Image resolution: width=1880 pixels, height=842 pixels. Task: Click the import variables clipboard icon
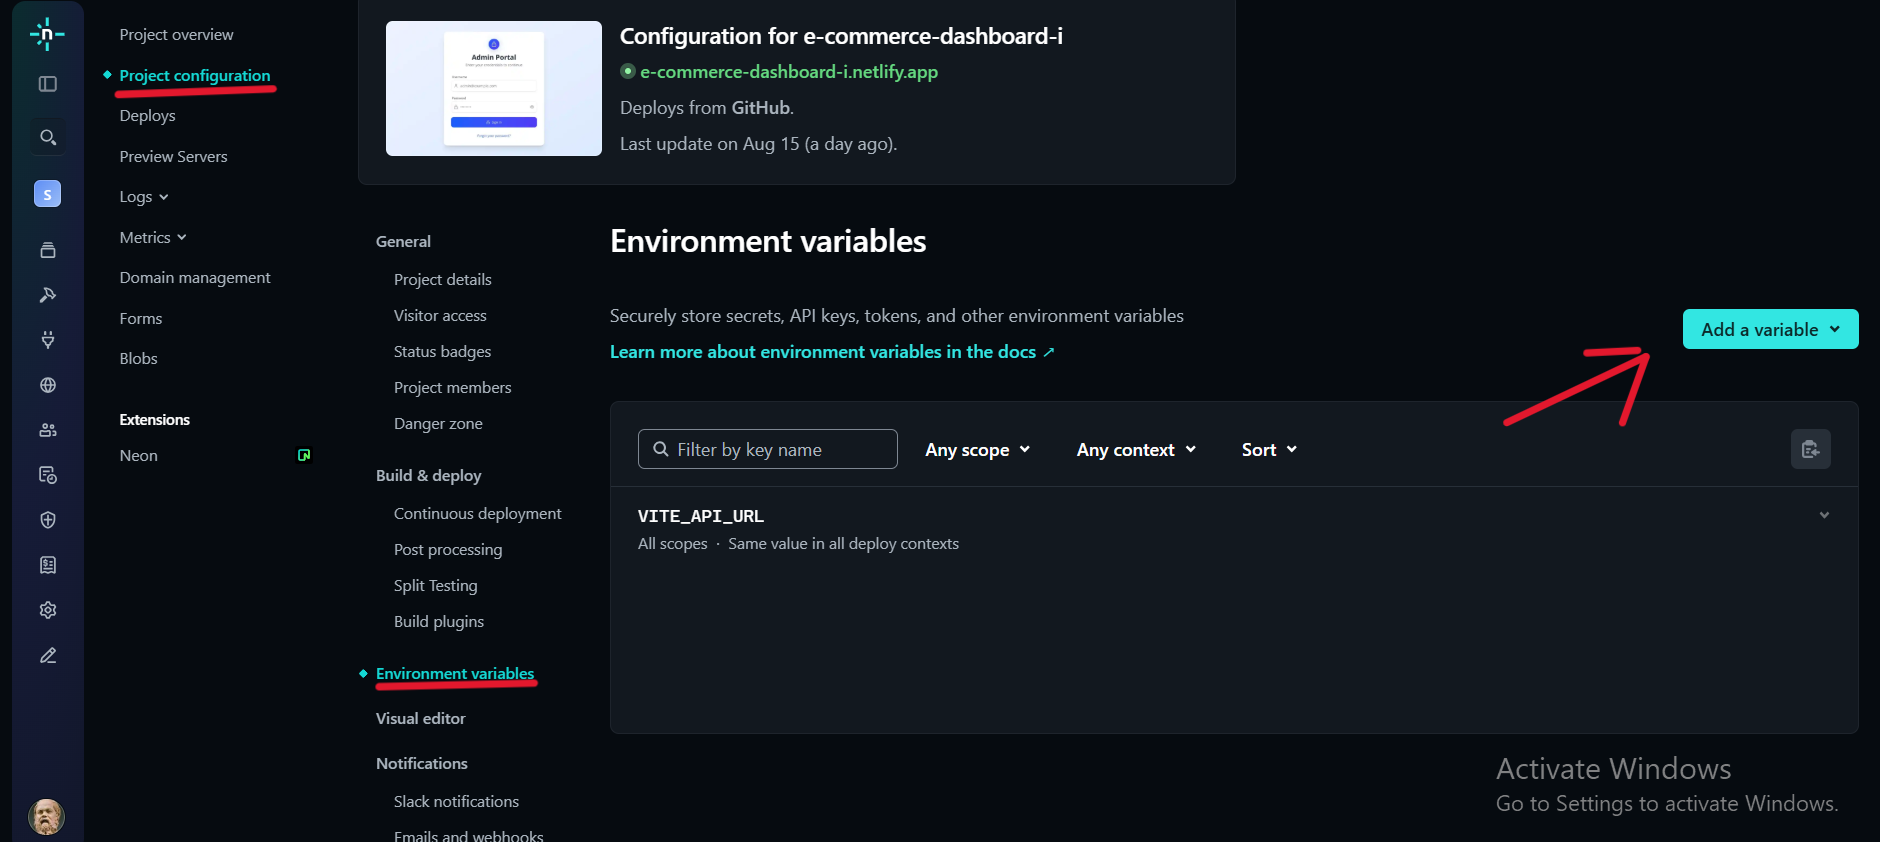pos(1810,449)
